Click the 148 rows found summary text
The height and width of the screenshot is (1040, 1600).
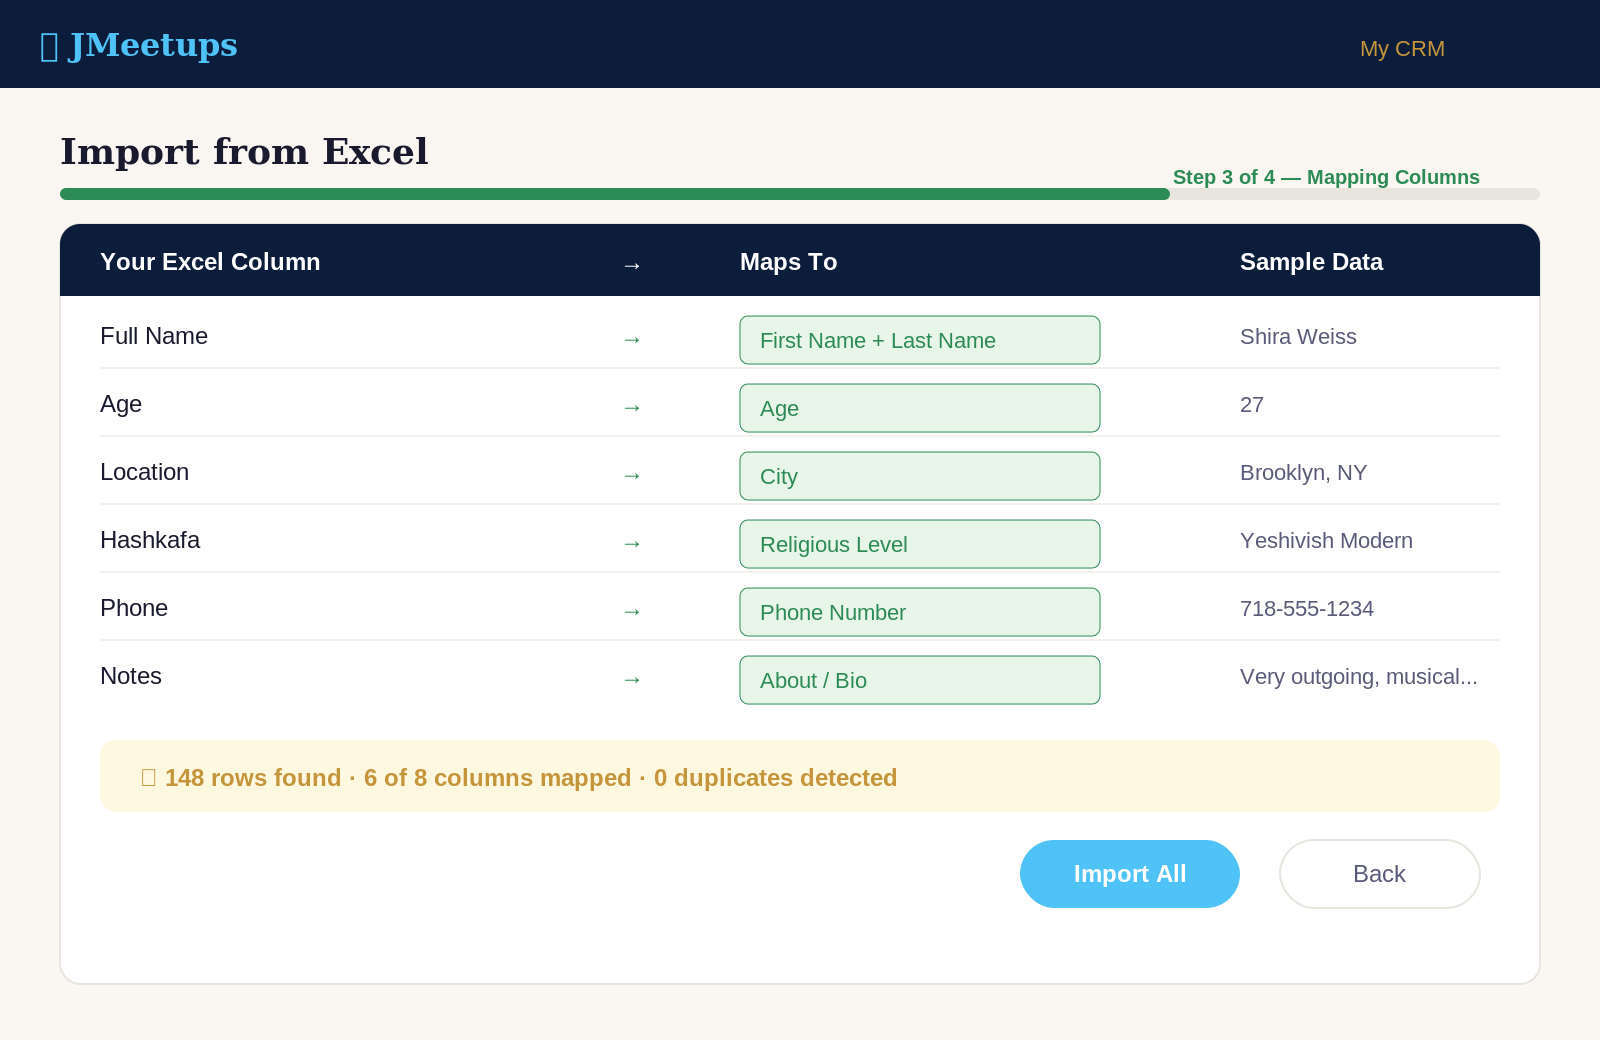(252, 777)
